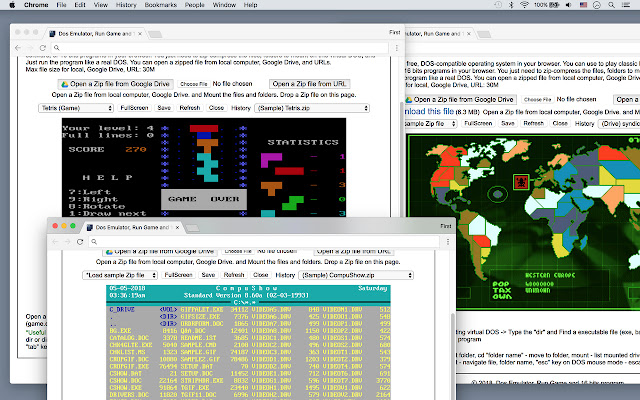
Task: Click reload in the Tetris window
Action: click(42, 48)
